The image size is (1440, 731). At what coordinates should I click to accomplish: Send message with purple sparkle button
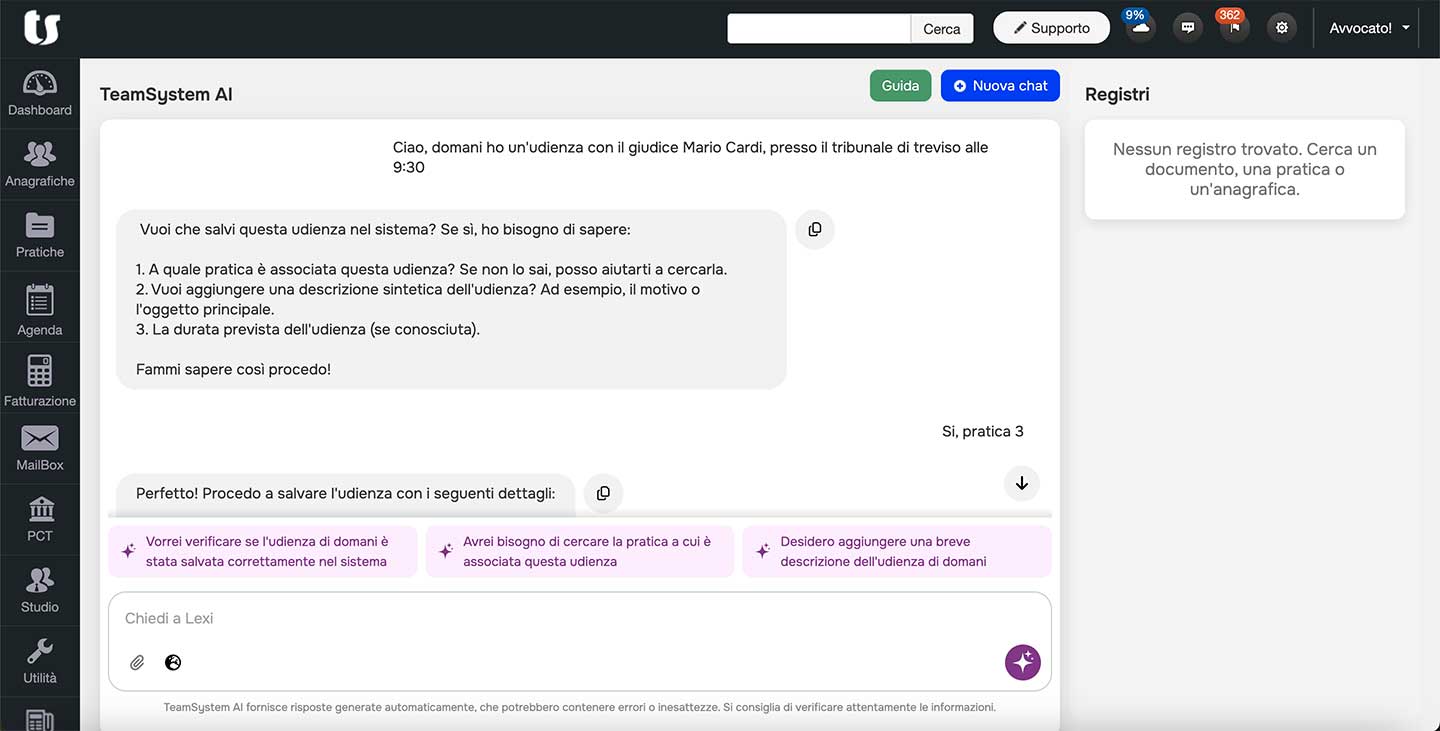tap(1022, 662)
